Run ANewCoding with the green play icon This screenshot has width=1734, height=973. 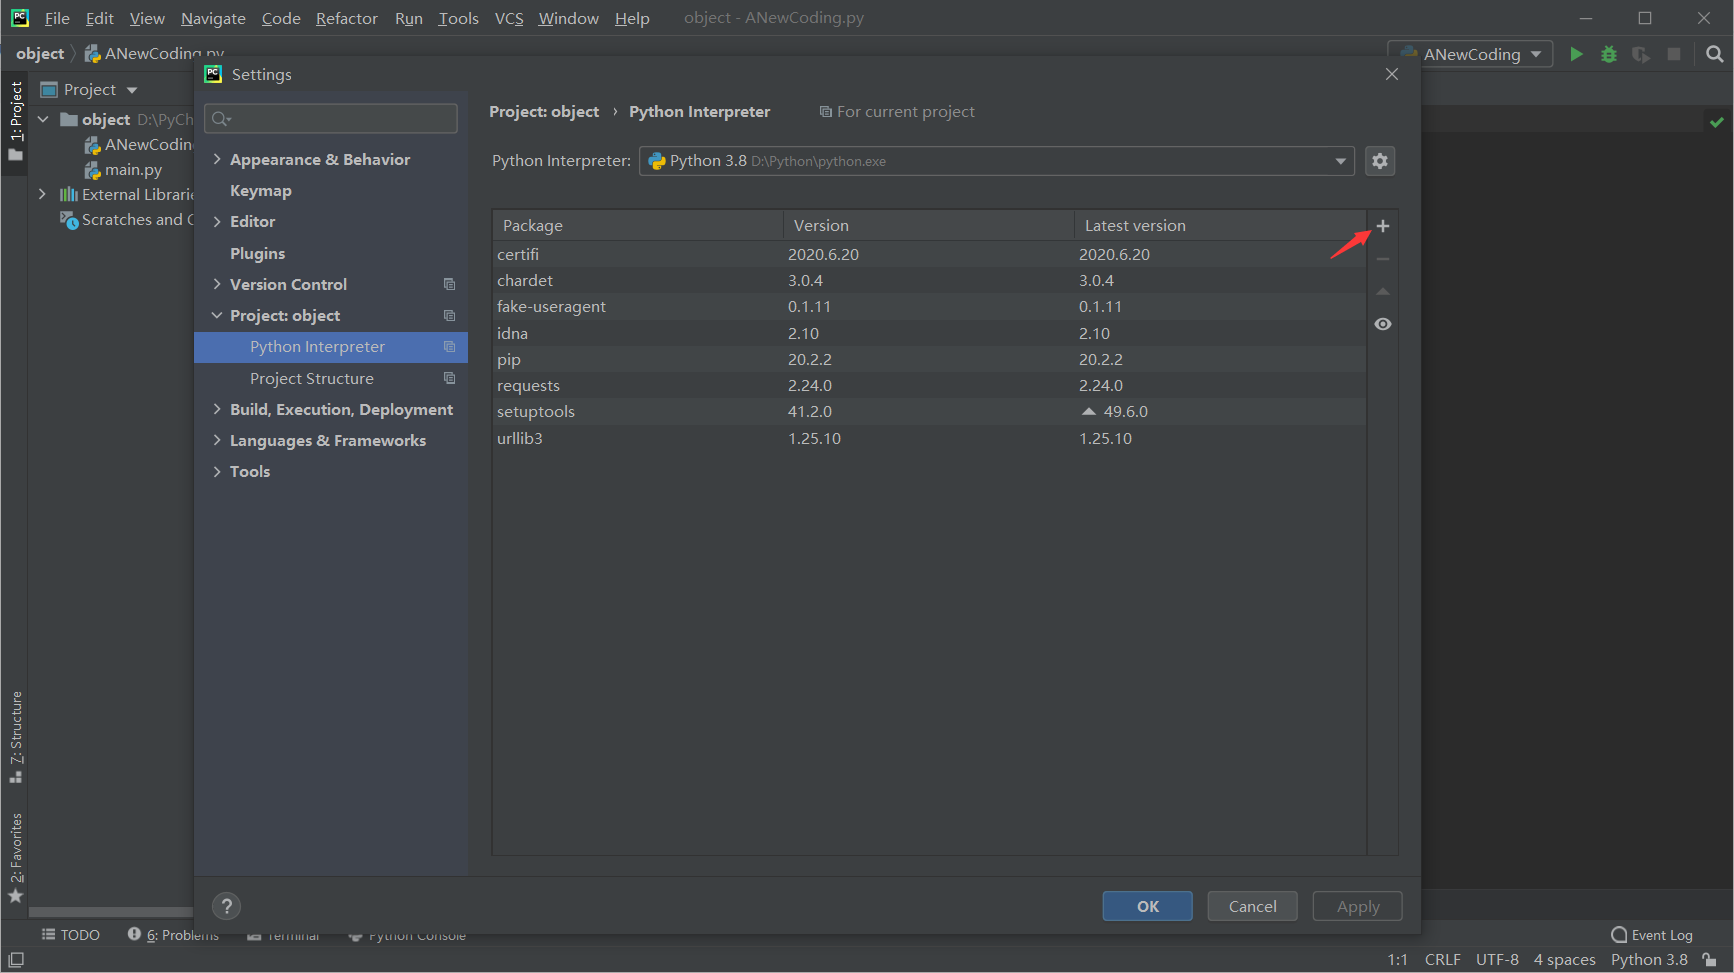[x=1576, y=54]
